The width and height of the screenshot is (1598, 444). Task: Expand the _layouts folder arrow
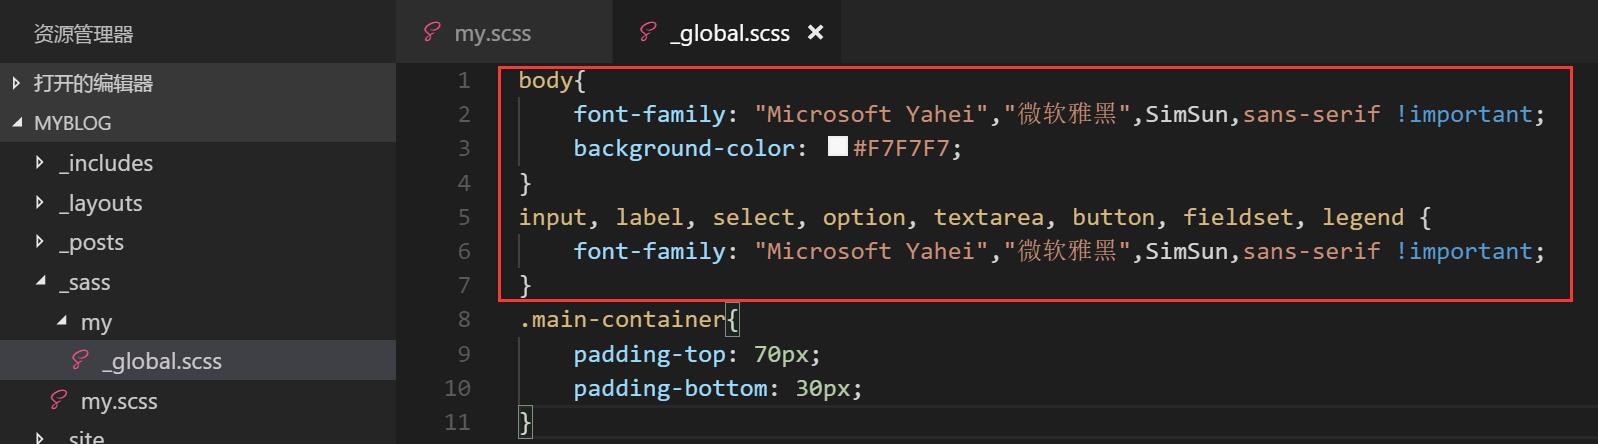click(x=39, y=202)
